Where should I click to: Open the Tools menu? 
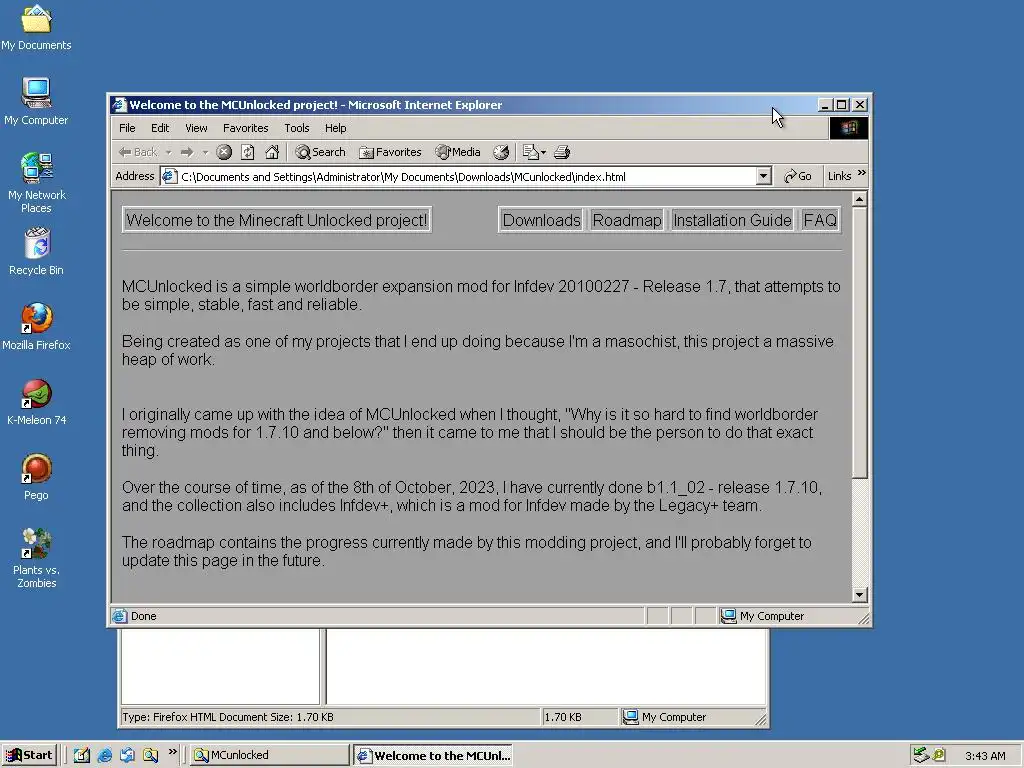pyautogui.click(x=296, y=128)
